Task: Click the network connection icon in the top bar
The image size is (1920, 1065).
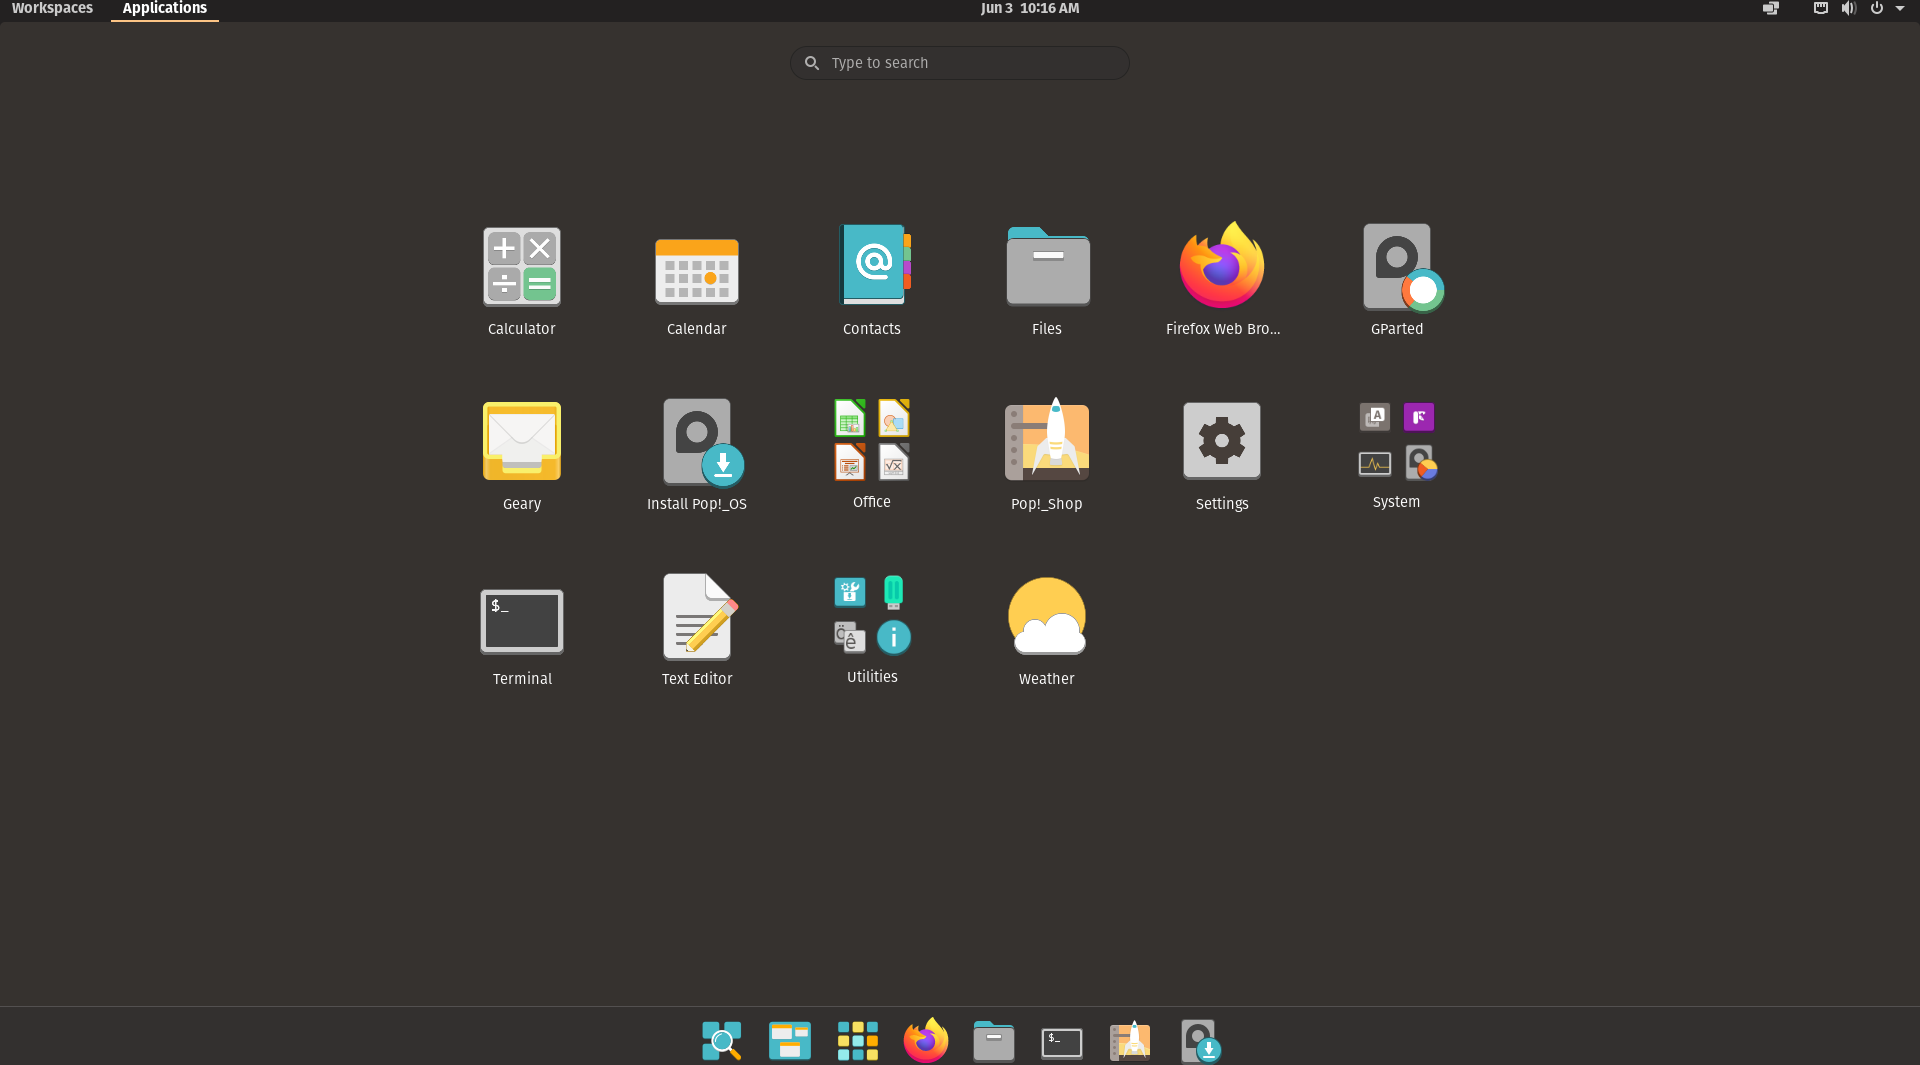Action: coord(1820,8)
